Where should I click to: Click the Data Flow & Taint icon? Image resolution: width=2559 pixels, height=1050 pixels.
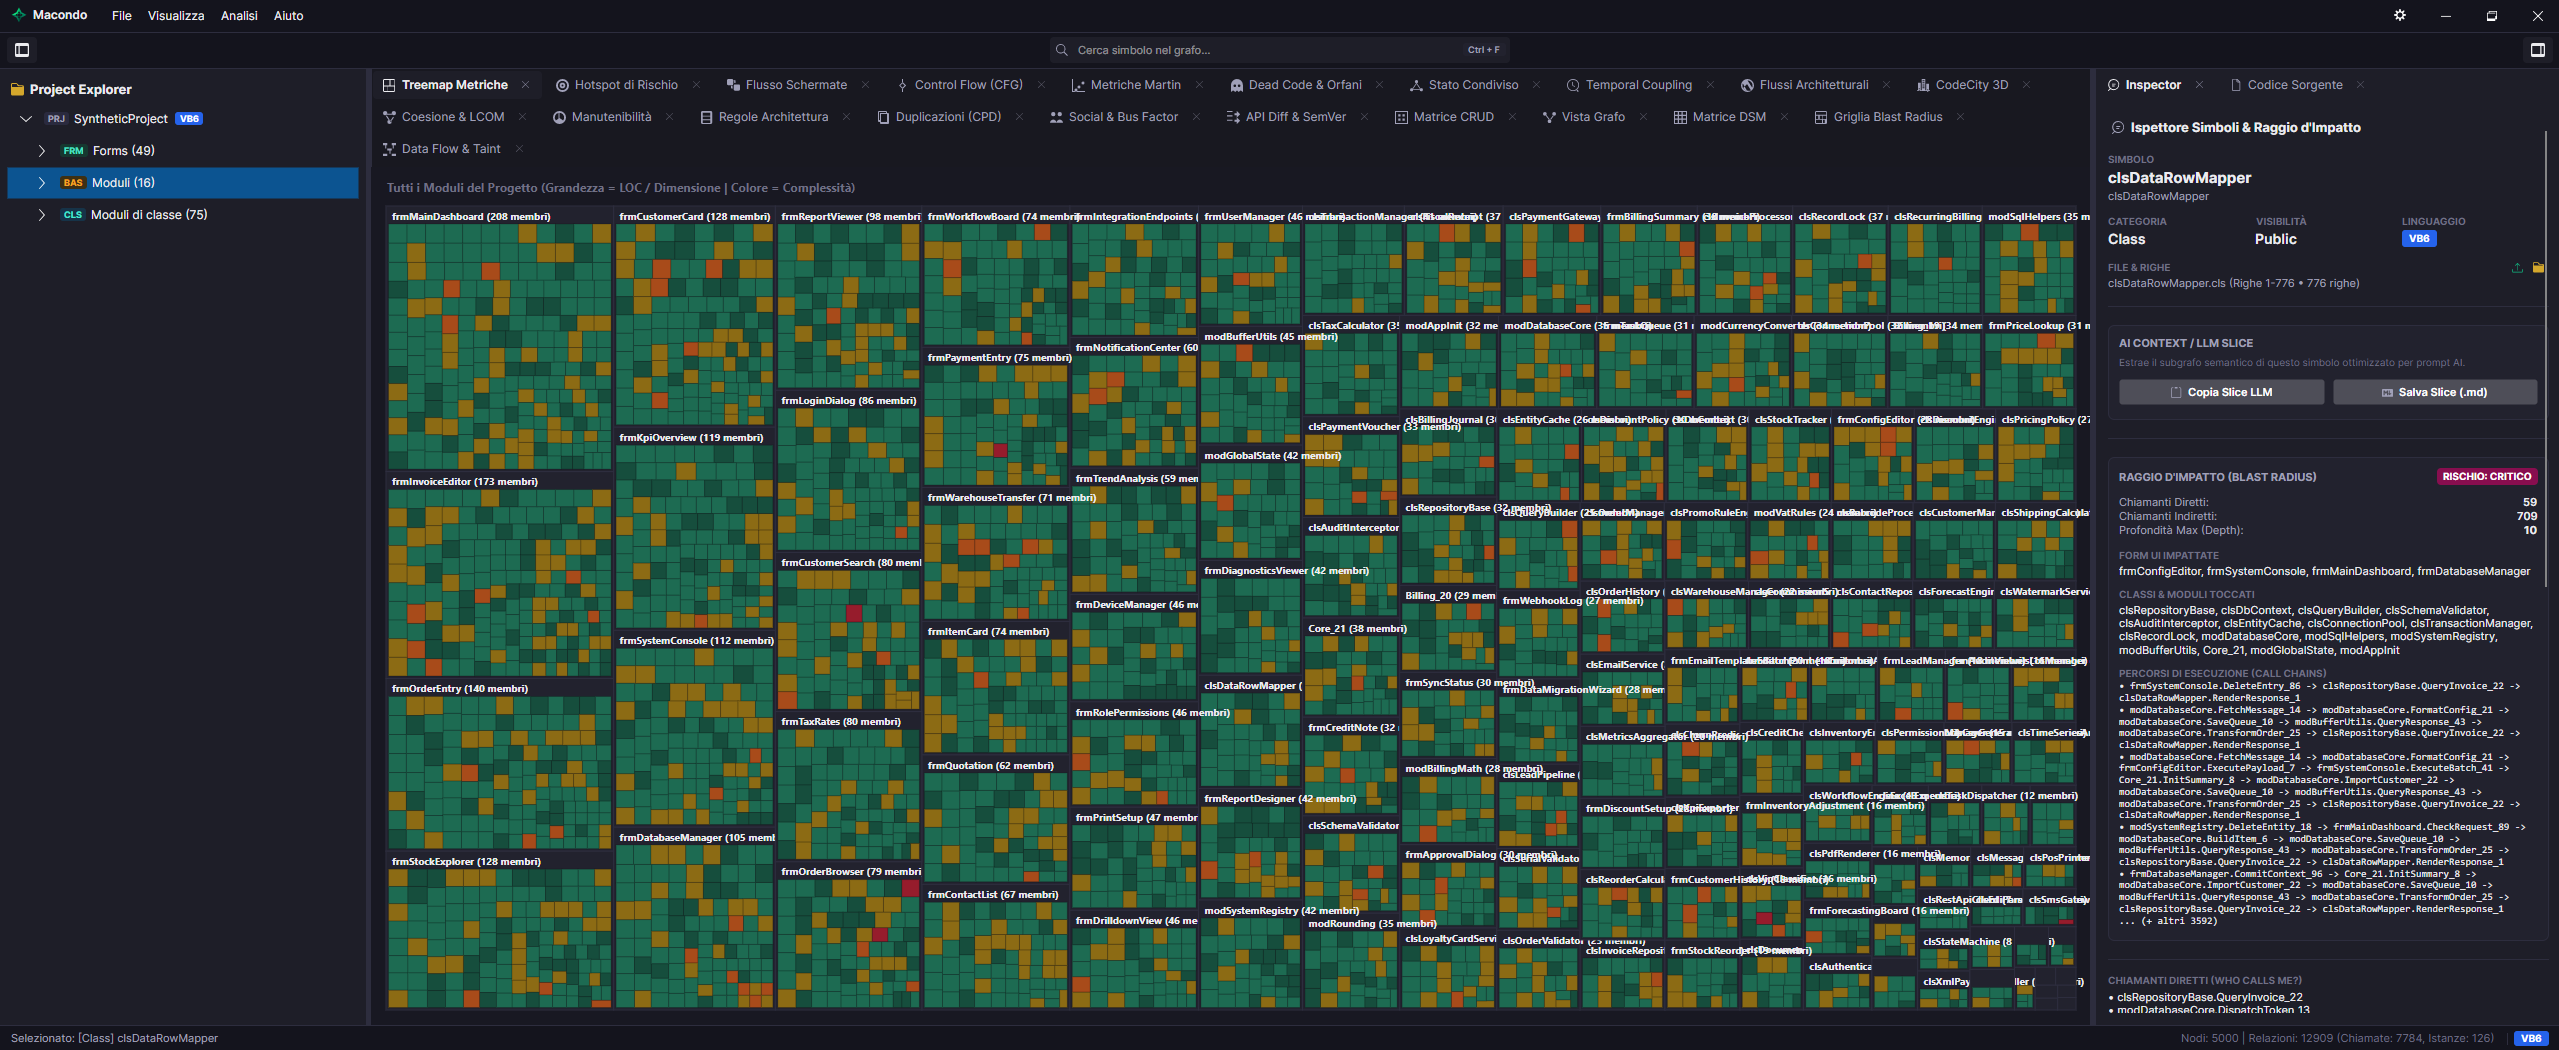(x=389, y=149)
